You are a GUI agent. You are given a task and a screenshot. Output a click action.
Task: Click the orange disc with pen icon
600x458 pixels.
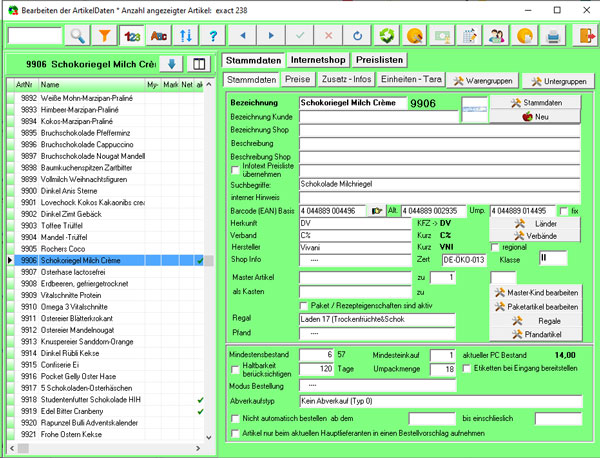414,36
